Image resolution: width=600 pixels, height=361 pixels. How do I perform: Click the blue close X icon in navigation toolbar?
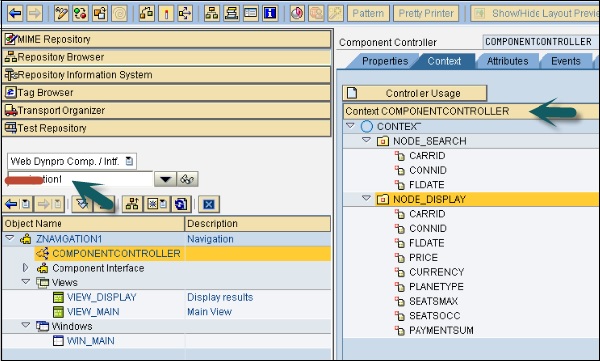pyautogui.click(x=209, y=204)
